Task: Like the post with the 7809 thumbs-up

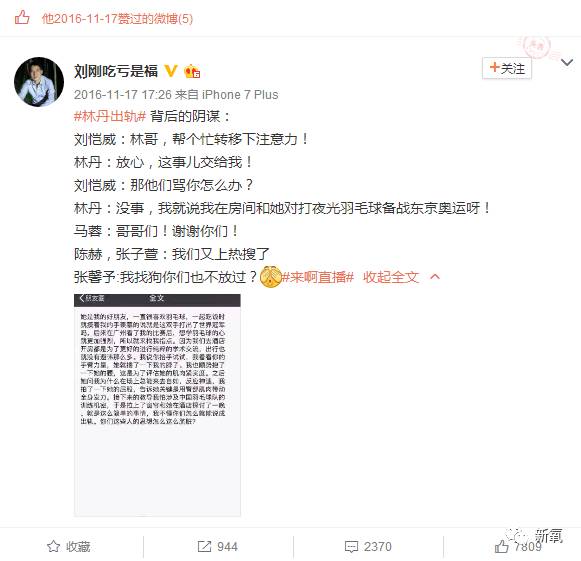Action: [502, 547]
